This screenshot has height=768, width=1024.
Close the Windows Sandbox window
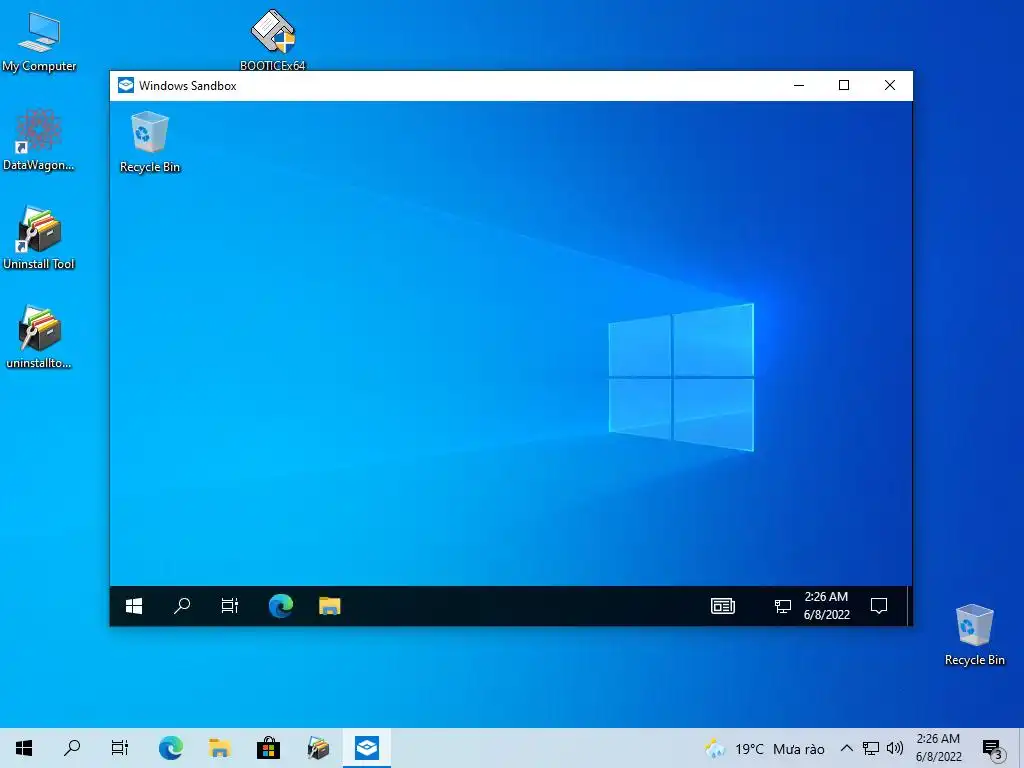pyautogui.click(x=889, y=86)
